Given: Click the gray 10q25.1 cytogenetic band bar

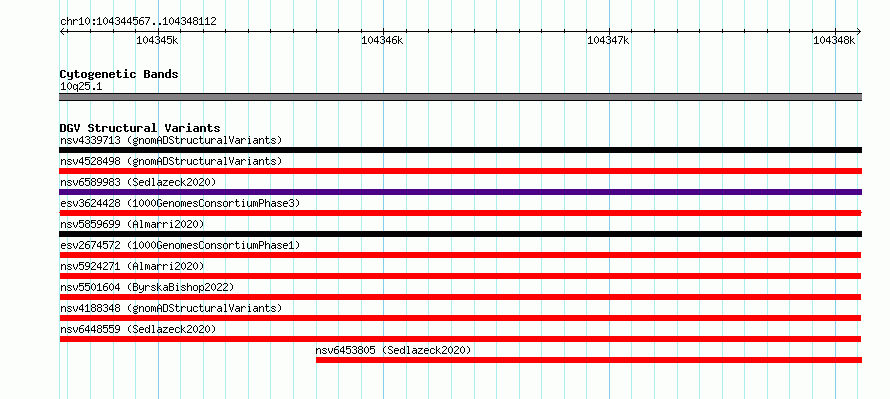Looking at the screenshot, I should [x=460, y=97].
